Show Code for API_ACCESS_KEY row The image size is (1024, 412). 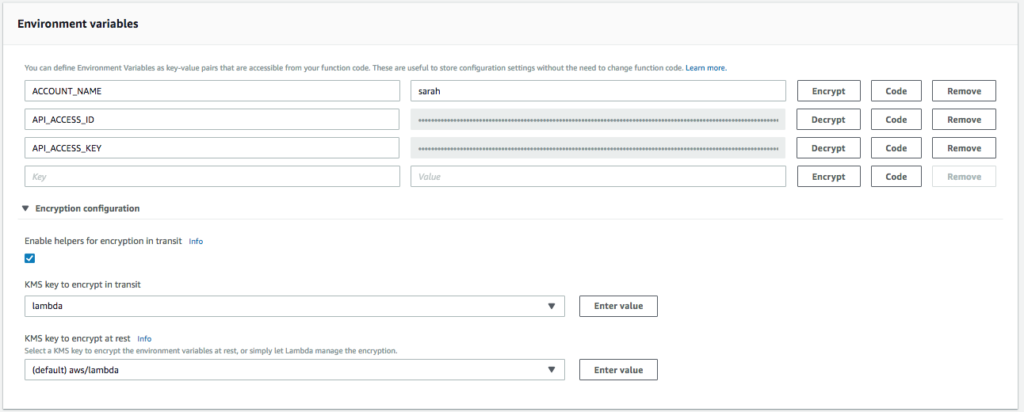(896, 148)
